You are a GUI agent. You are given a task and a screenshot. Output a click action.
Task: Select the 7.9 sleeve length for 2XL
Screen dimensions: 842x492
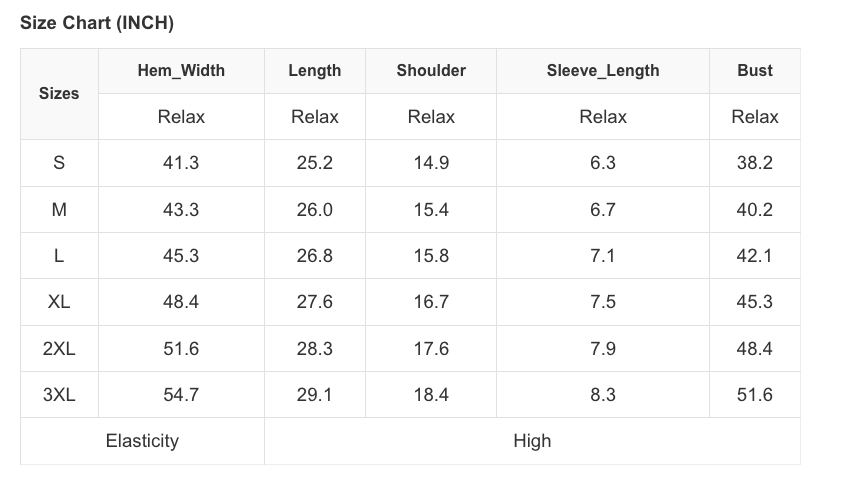point(603,349)
